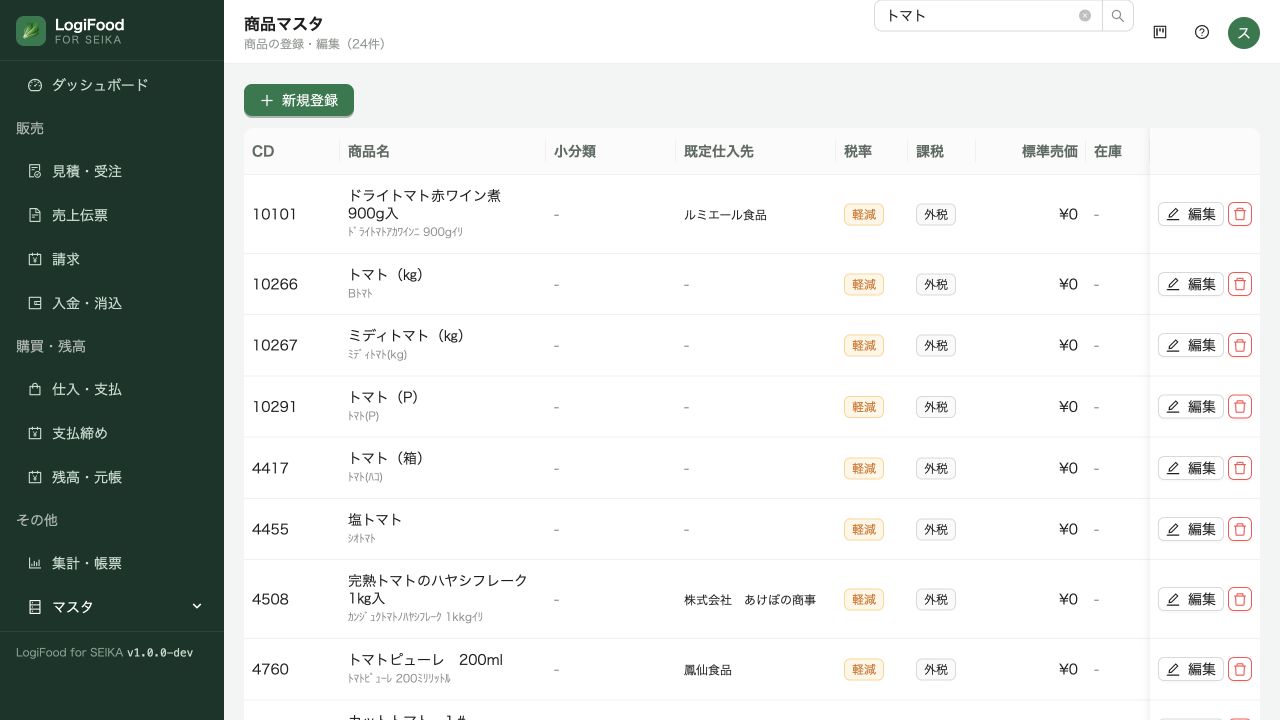Click the search magnifier icon button
The width and height of the screenshot is (1280, 720).
(1118, 16)
